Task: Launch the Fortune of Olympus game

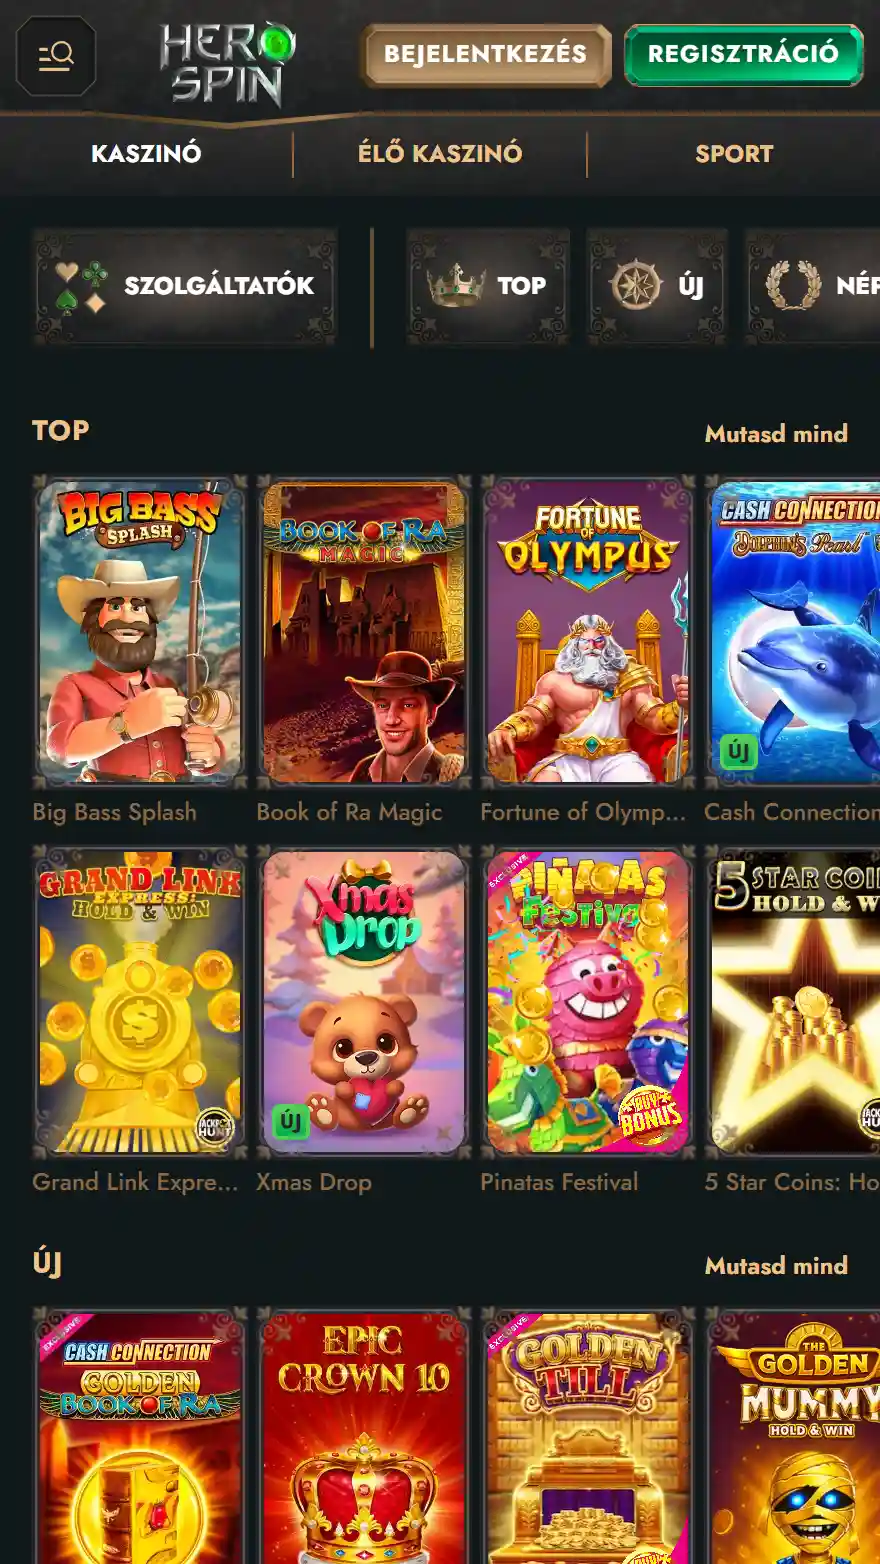Action: [588, 632]
